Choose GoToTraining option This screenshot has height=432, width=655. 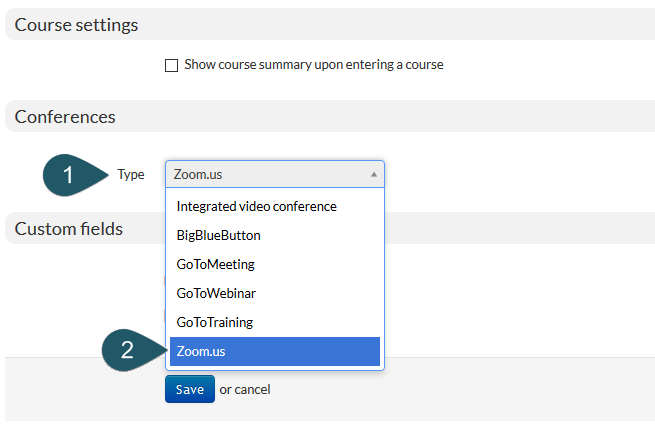point(275,322)
